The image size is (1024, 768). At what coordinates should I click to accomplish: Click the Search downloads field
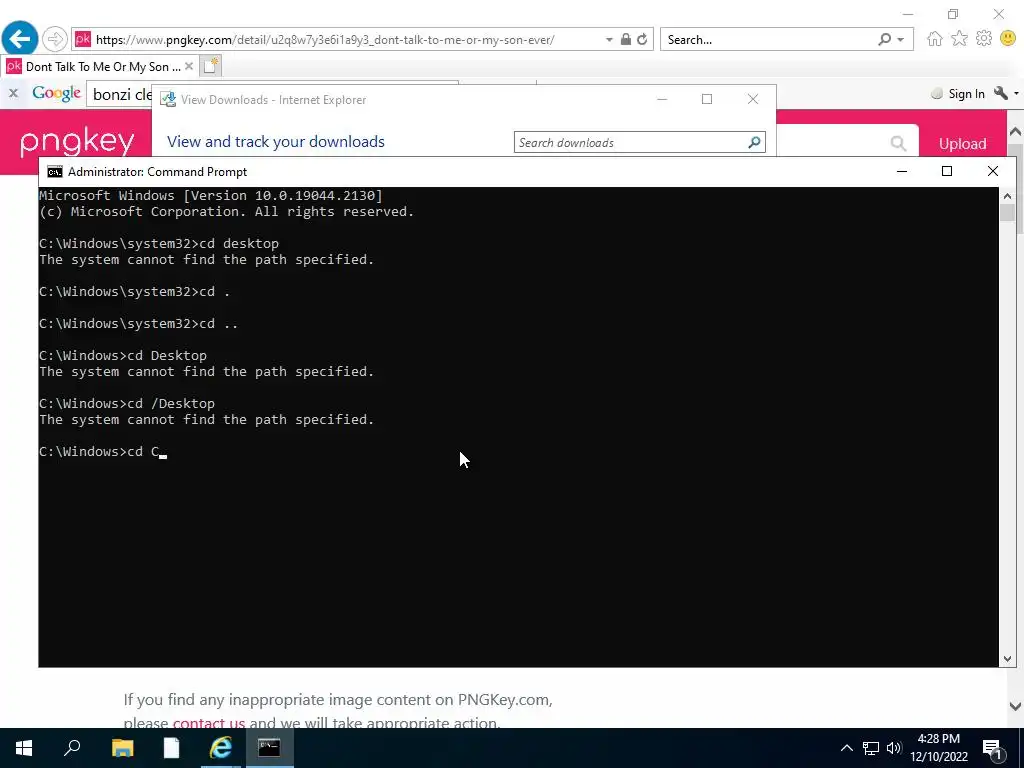pos(639,142)
